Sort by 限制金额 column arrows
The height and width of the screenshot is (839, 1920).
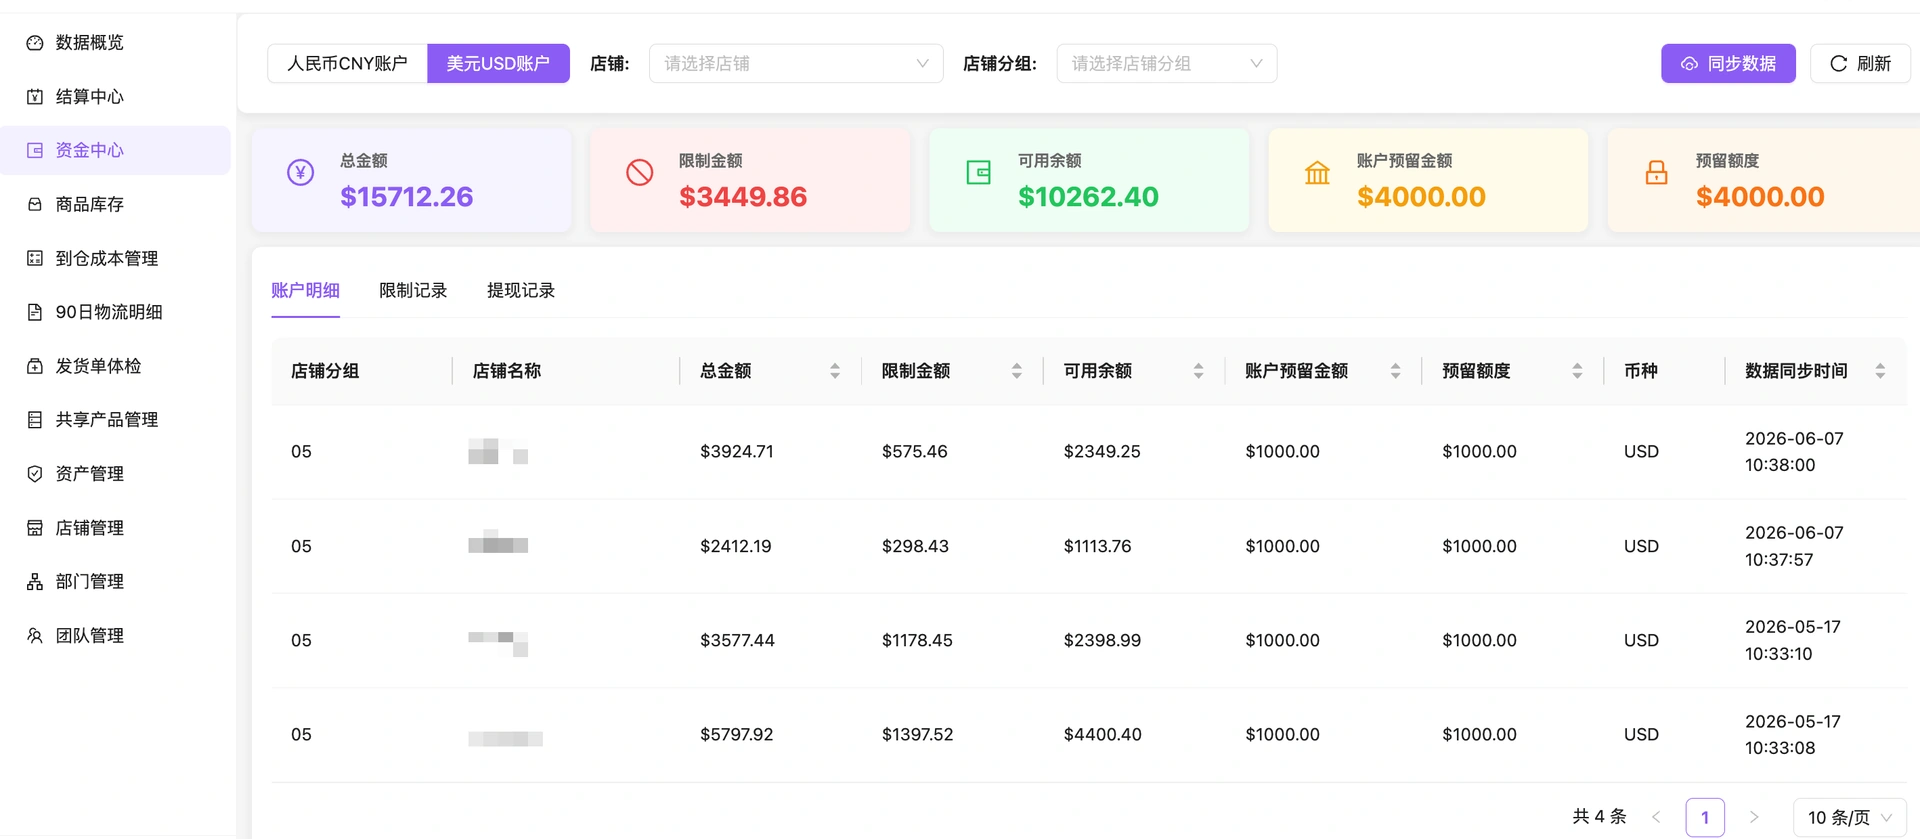coord(1017,371)
